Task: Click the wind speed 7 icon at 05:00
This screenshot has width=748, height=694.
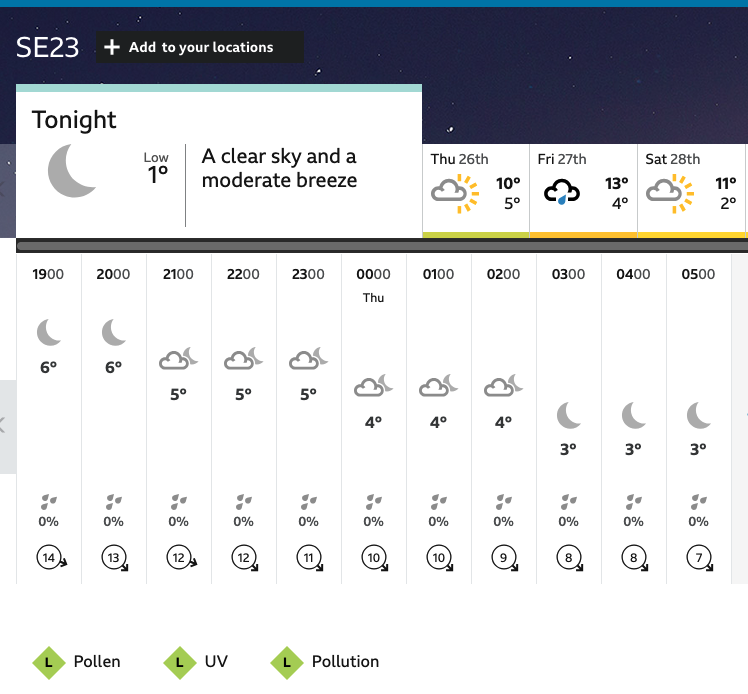Action: [699, 557]
